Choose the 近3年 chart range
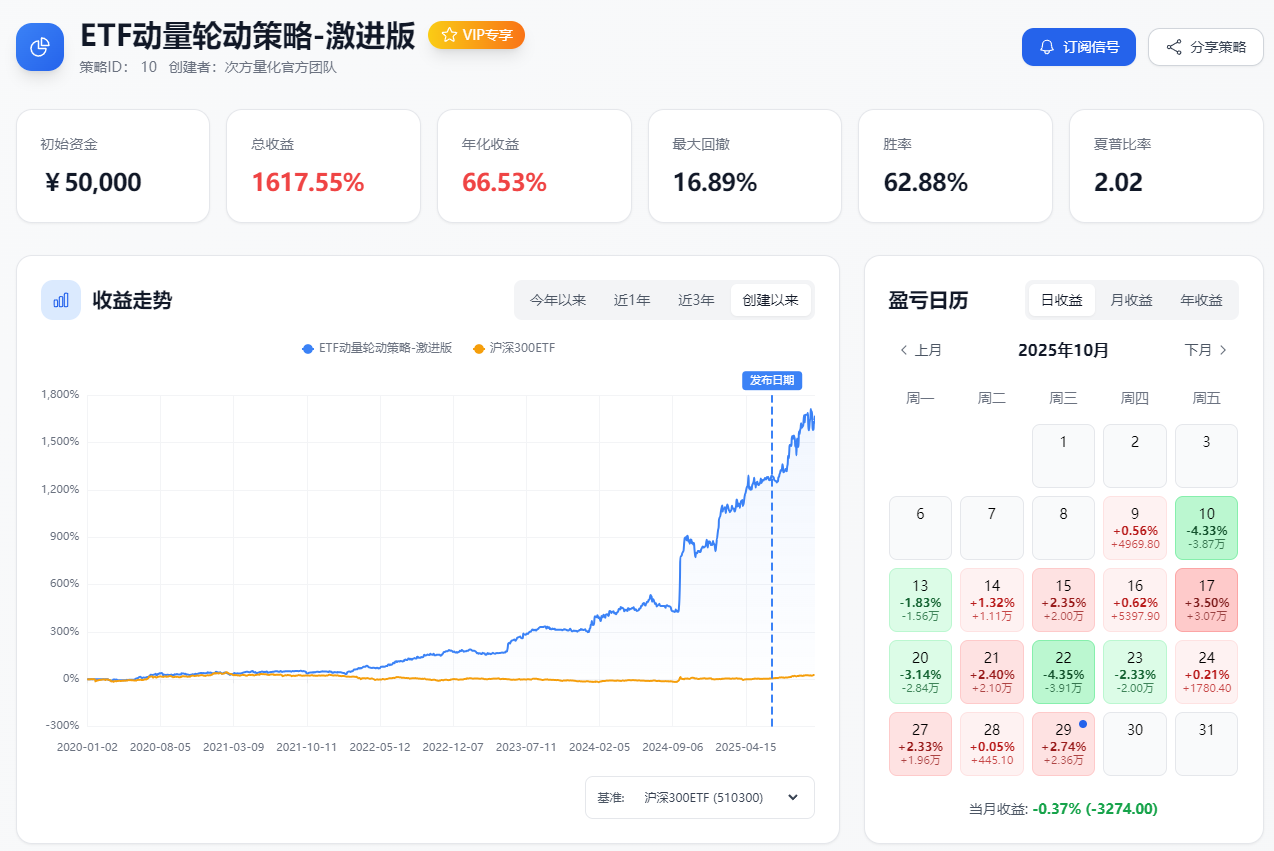Viewport: 1274px width, 851px height. [x=696, y=300]
